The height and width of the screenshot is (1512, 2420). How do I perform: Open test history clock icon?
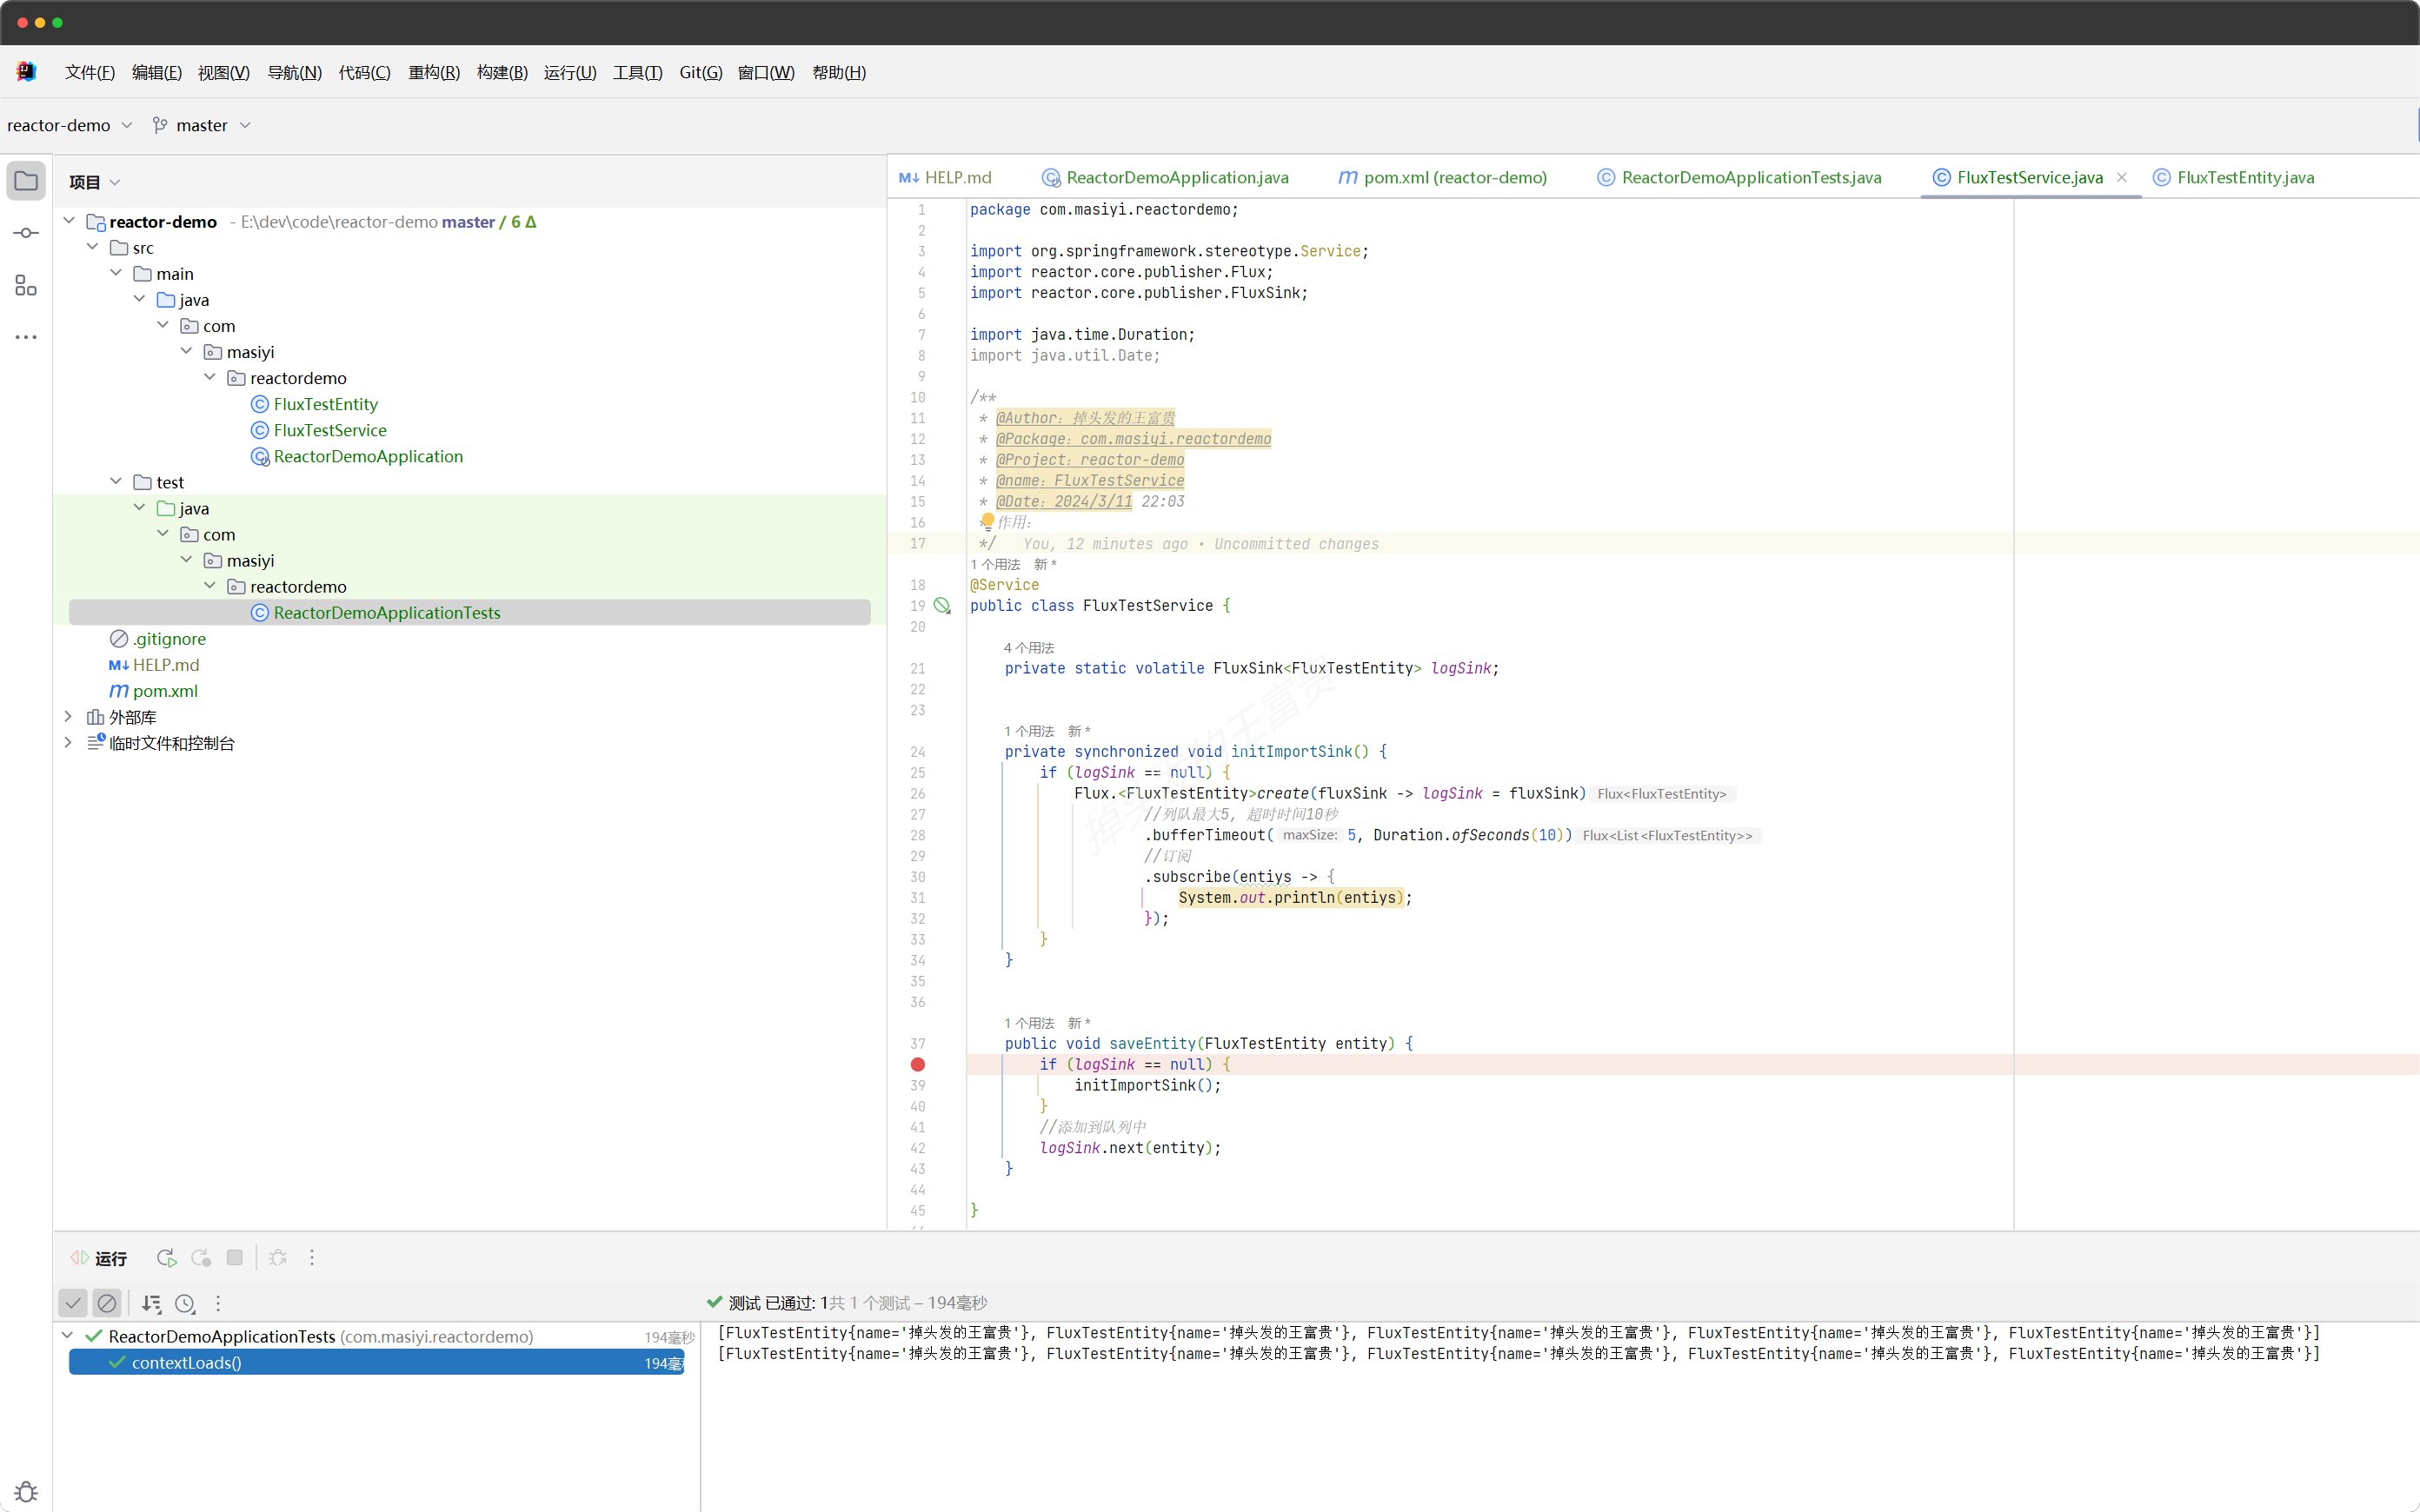pyautogui.click(x=185, y=1303)
